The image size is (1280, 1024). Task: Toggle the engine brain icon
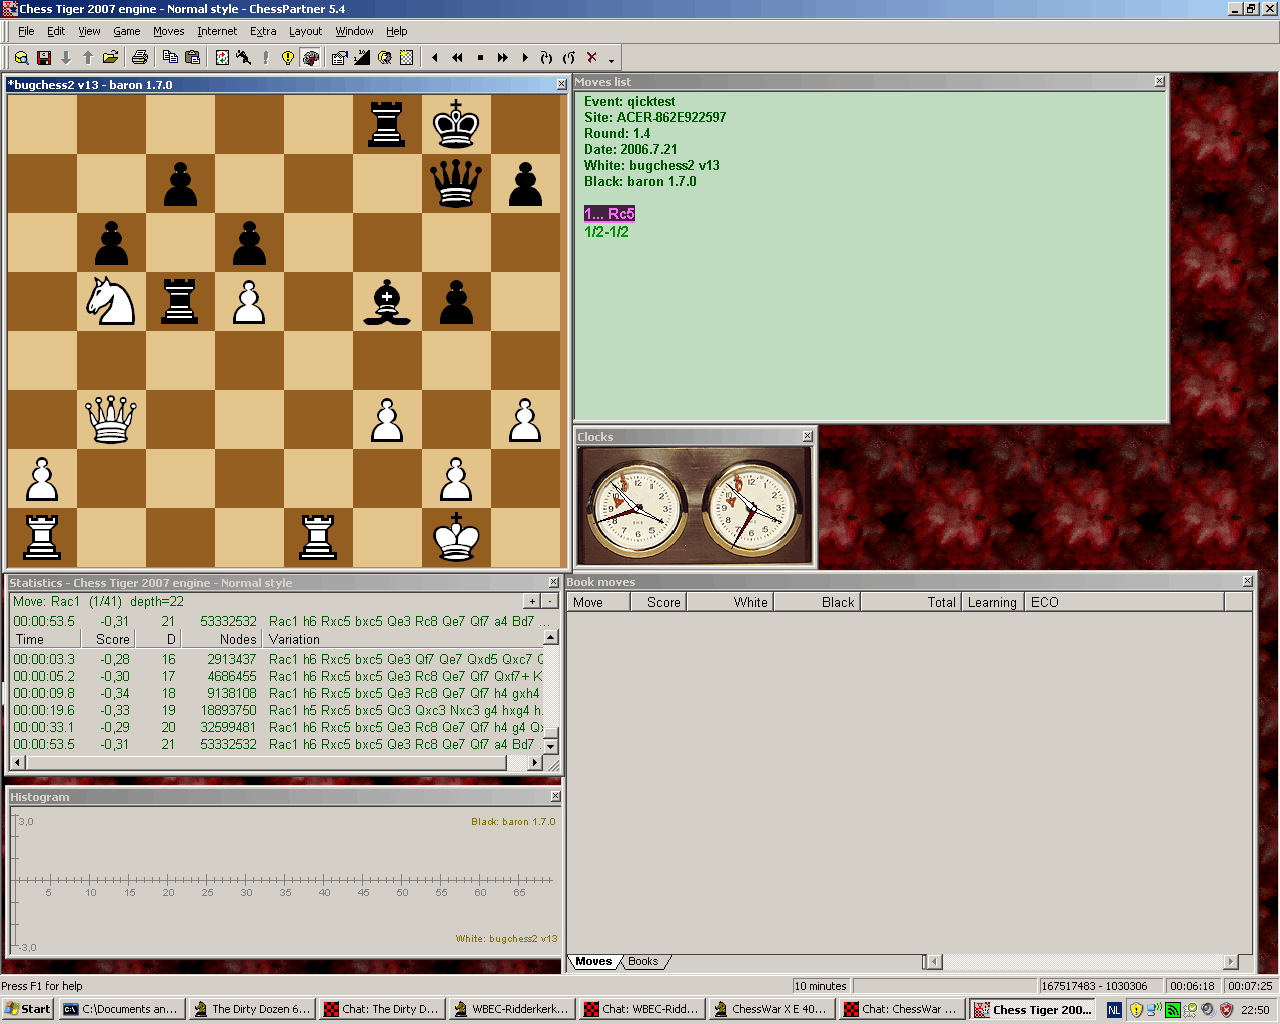(311, 58)
